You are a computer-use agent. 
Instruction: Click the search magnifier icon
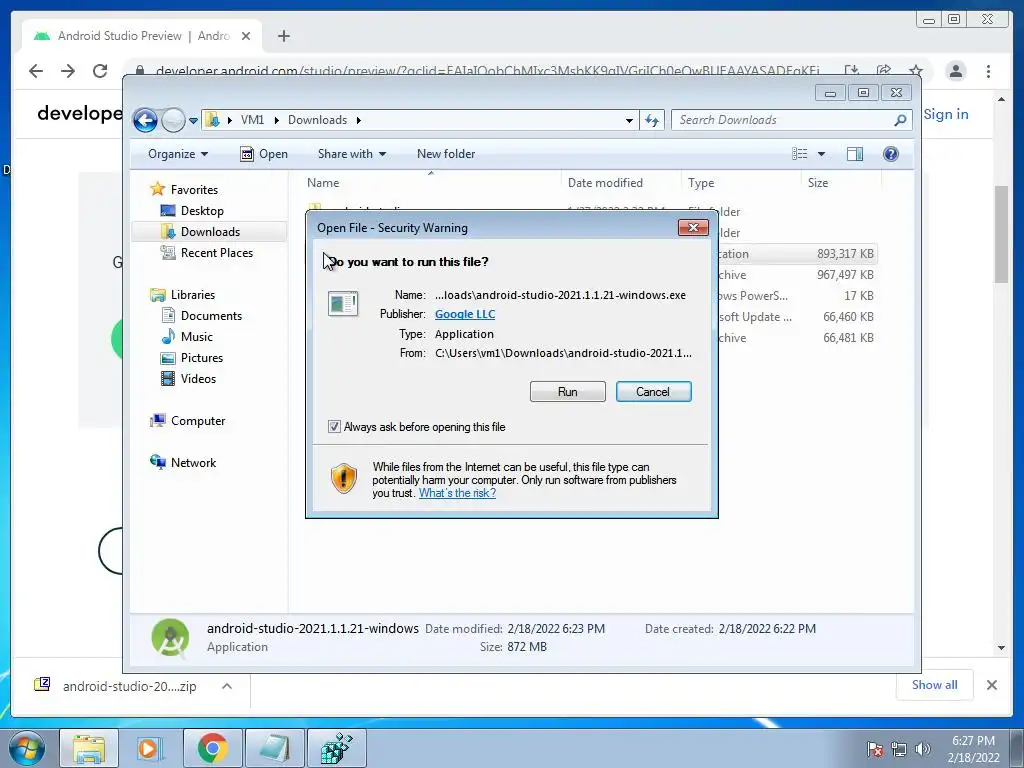coord(900,120)
